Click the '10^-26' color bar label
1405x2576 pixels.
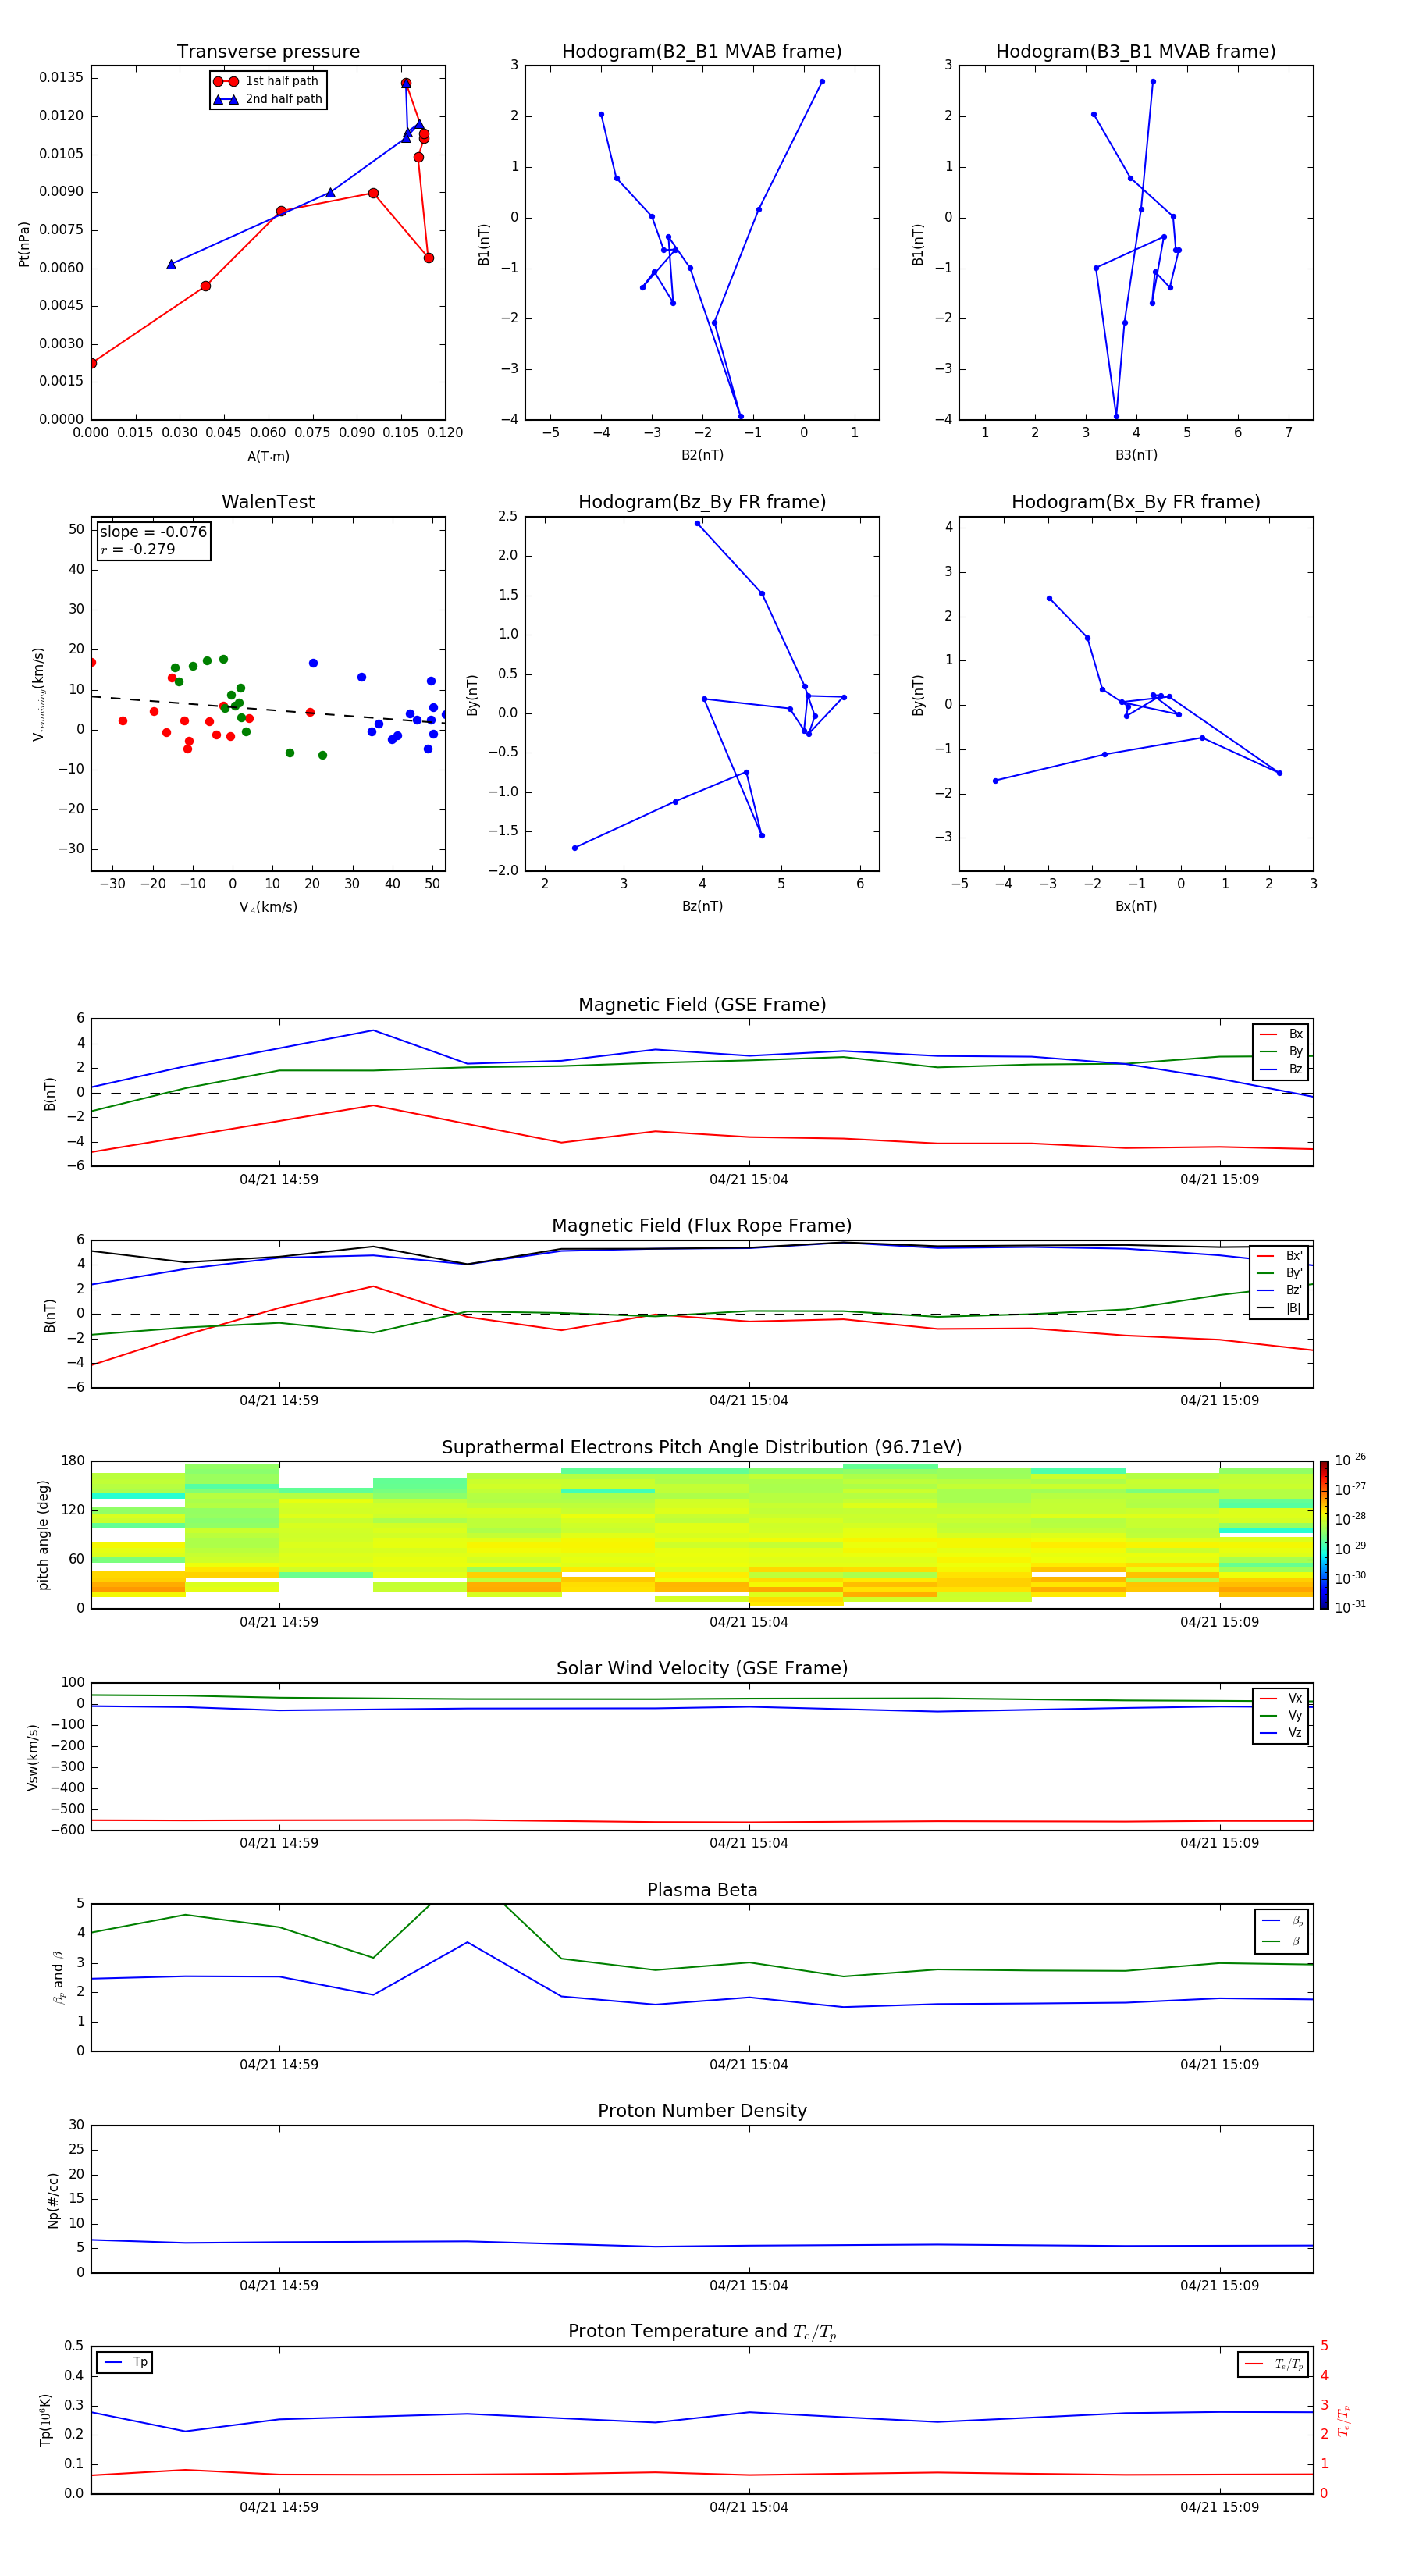click(1350, 1460)
